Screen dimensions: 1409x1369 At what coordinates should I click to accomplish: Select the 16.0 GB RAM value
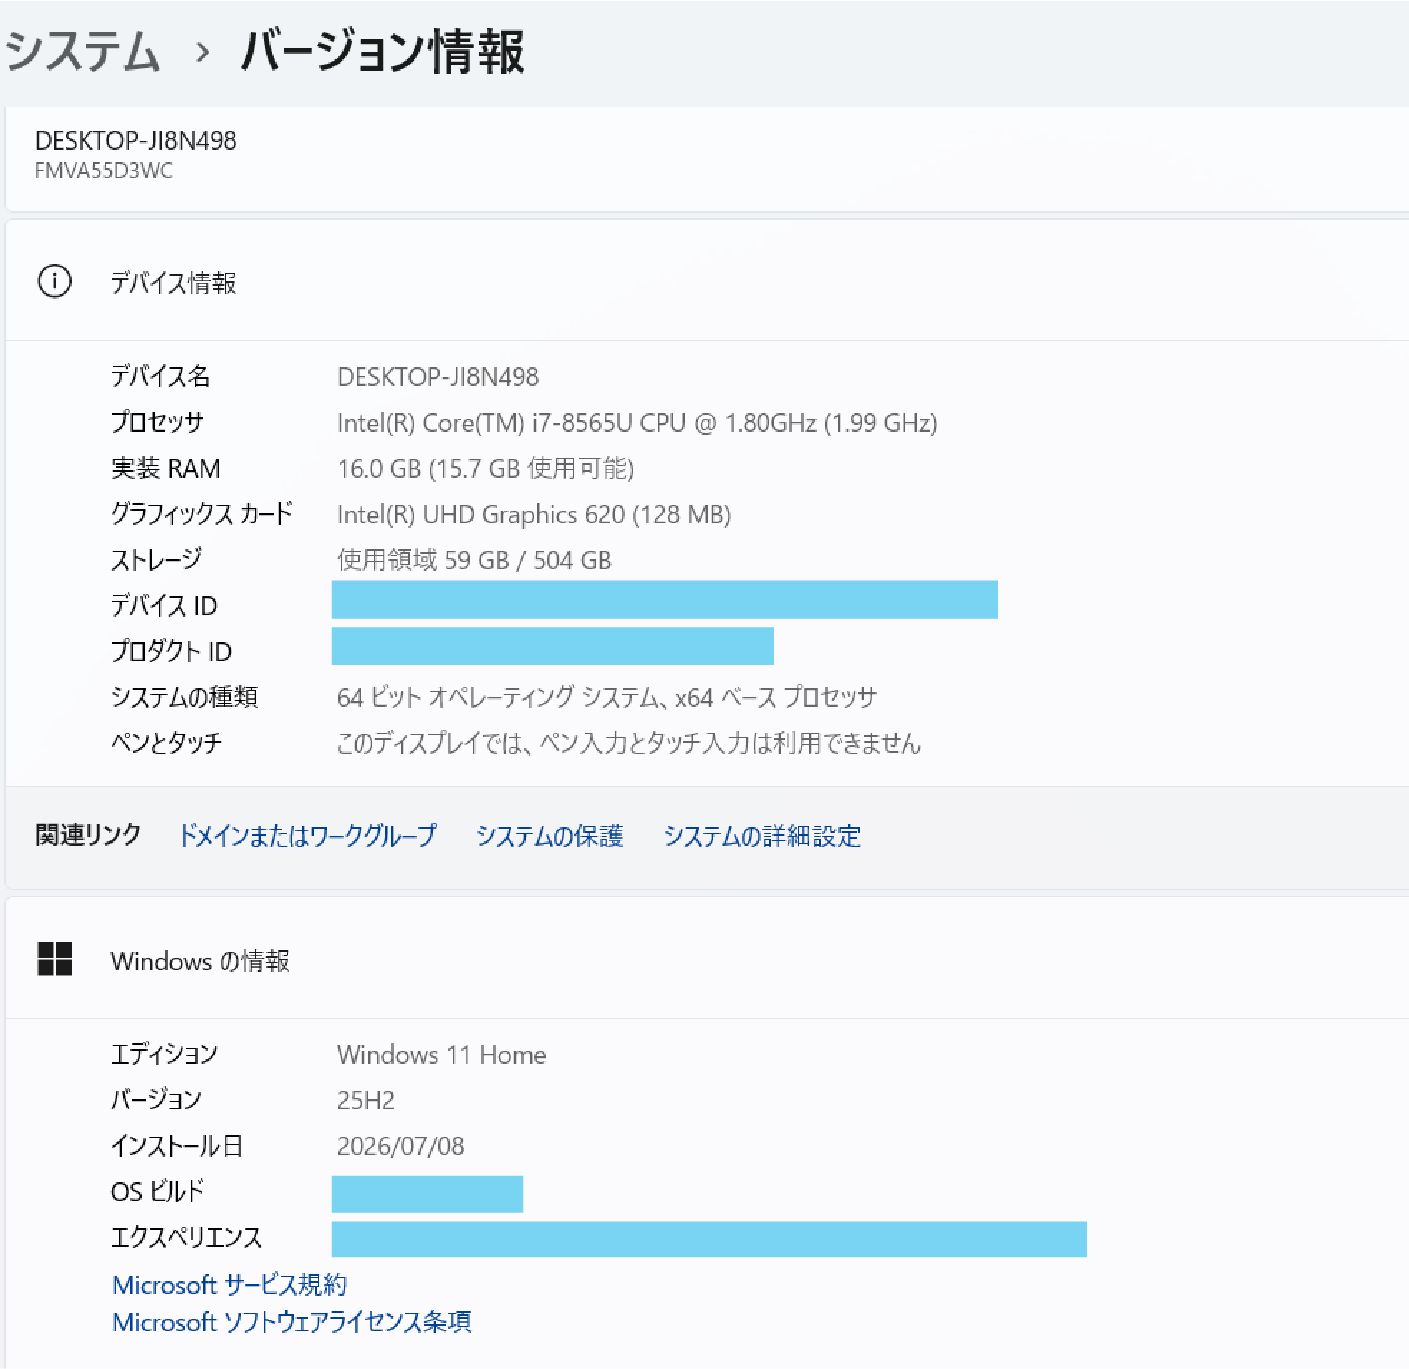(x=485, y=468)
